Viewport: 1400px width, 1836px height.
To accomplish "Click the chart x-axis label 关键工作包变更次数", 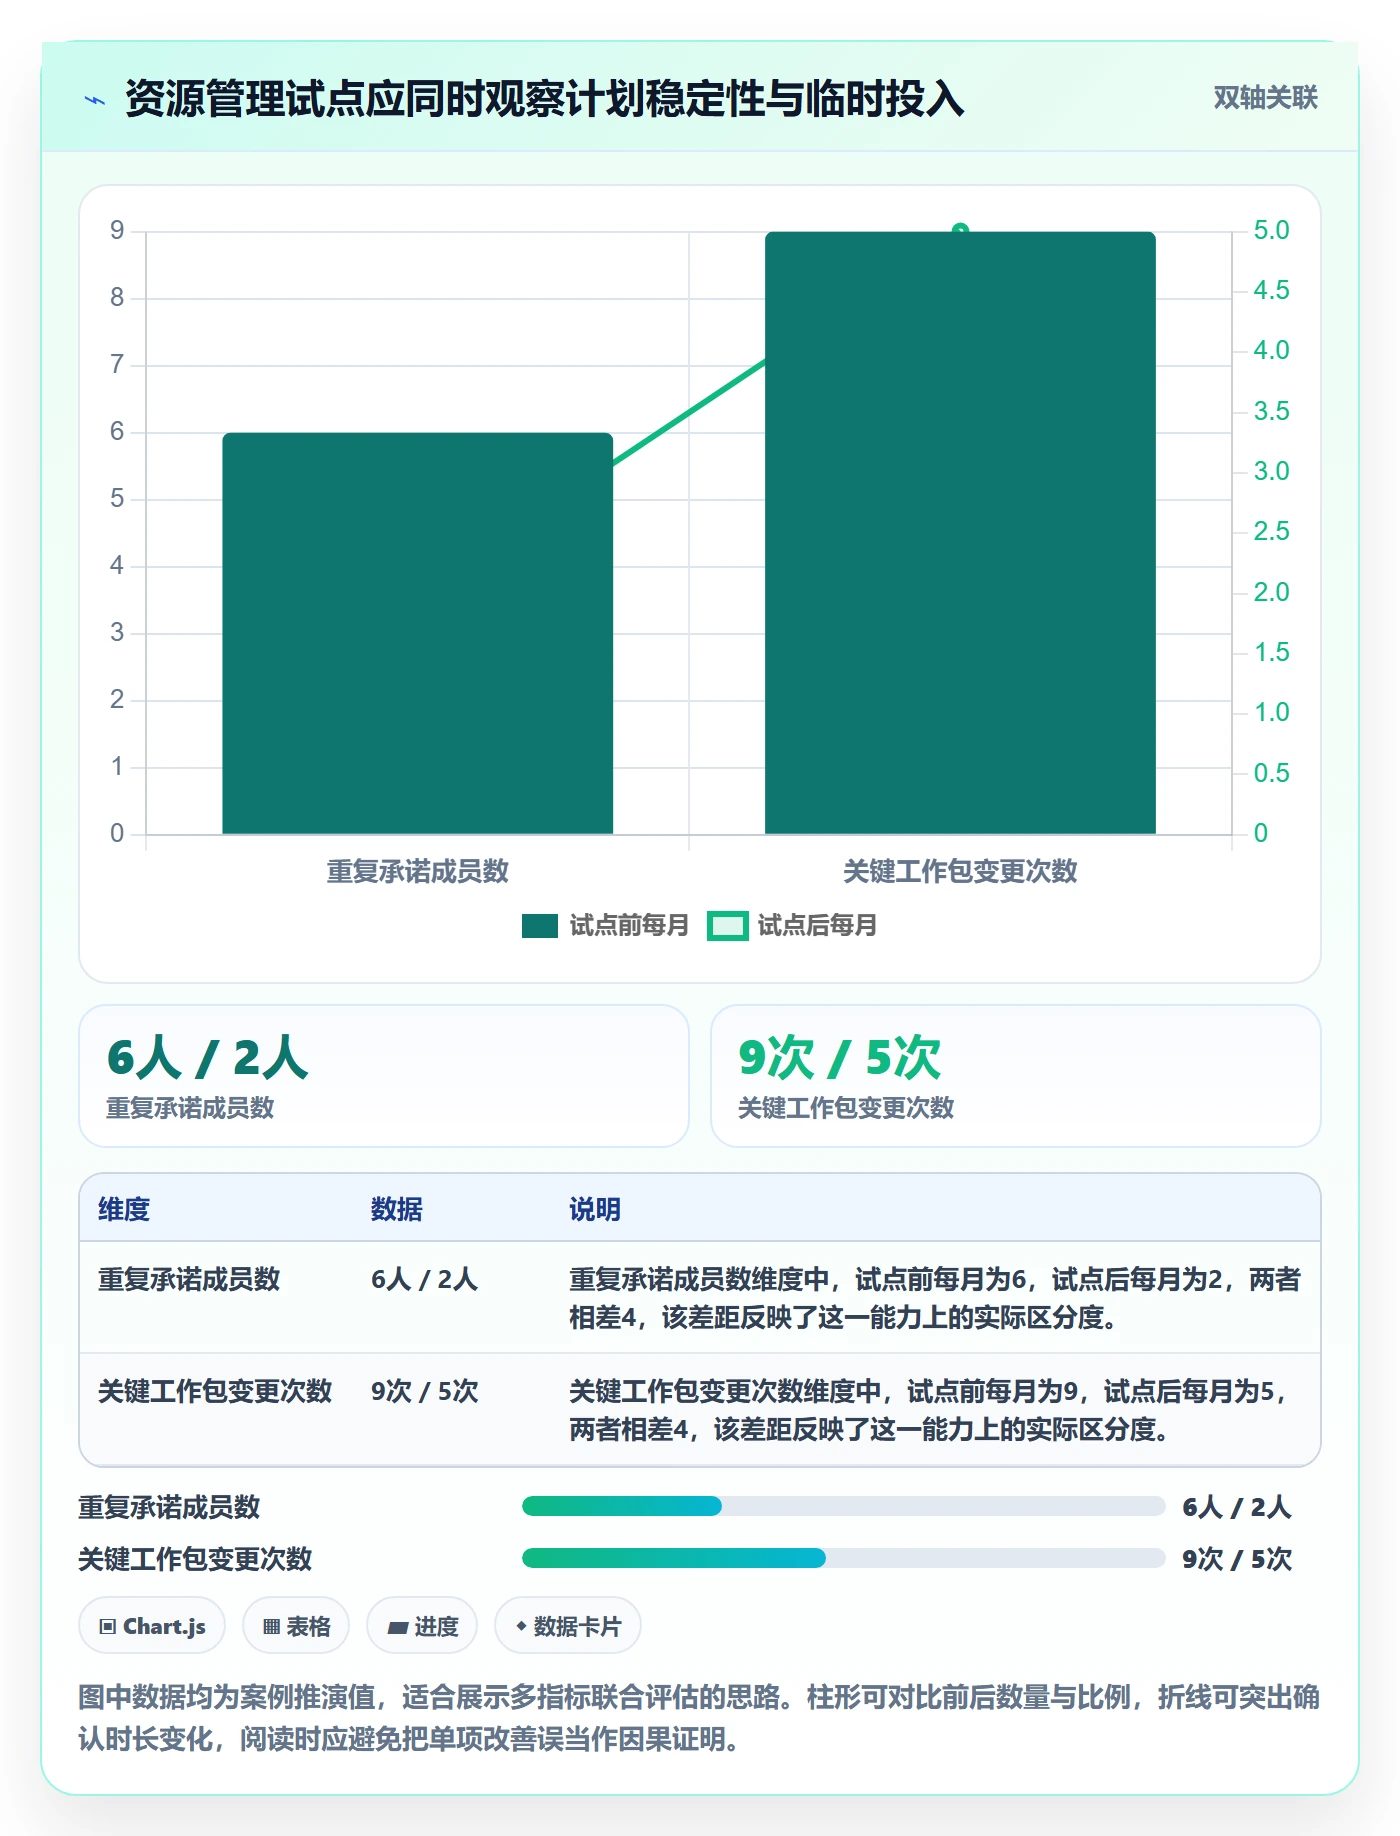I will (960, 871).
